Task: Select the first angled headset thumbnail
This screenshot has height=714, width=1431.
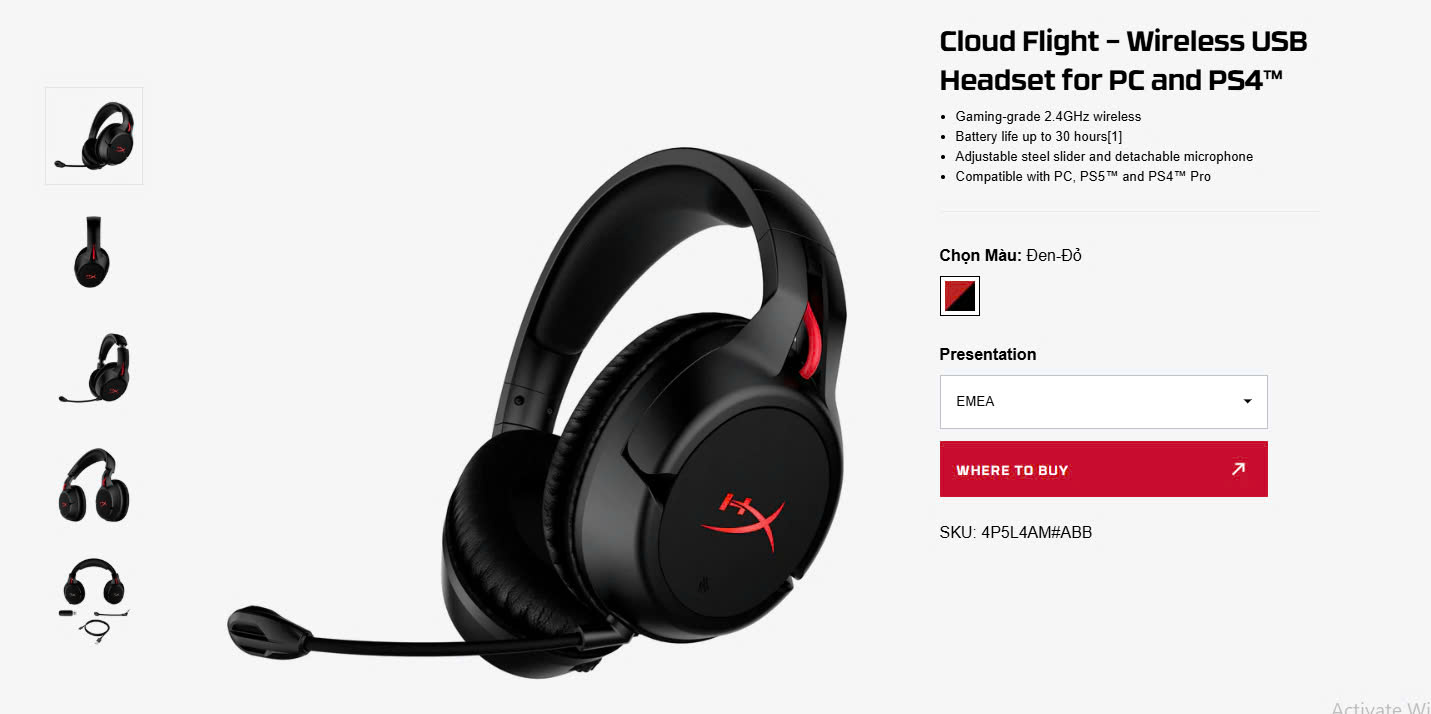Action: coord(94,136)
